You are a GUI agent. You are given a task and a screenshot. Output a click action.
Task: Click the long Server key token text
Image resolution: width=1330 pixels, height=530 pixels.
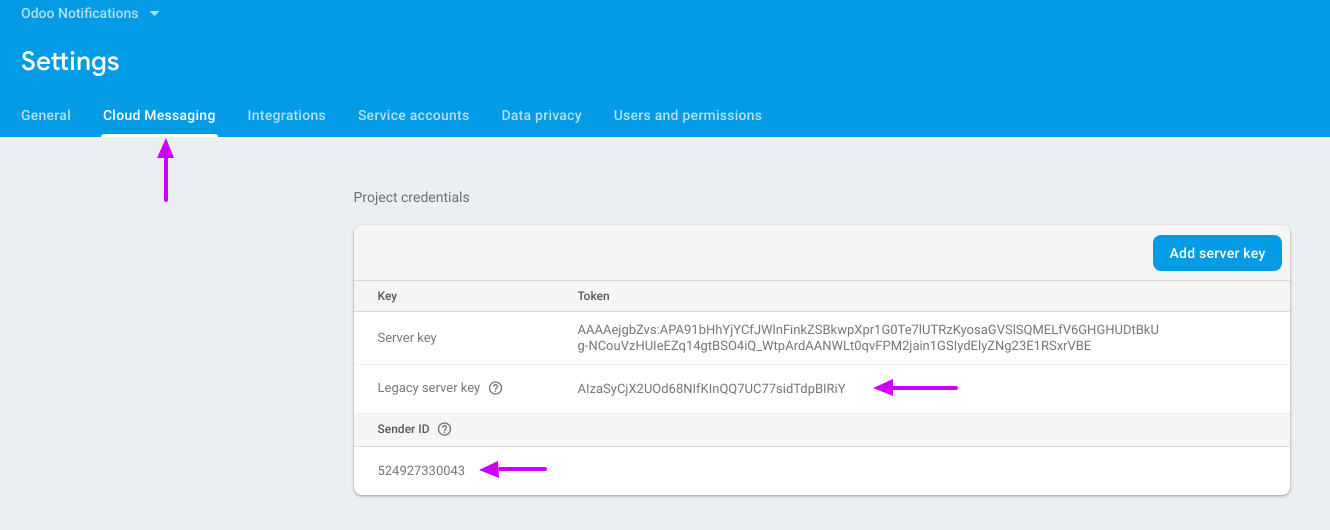pyautogui.click(x=867, y=338)
